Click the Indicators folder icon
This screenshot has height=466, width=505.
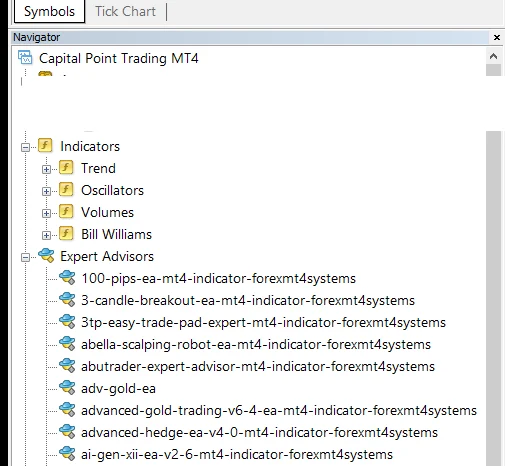[x=45, y=146]
